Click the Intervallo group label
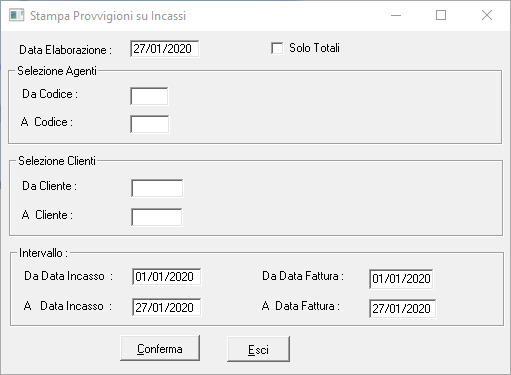511x375 pixels. tap(43, 253)
